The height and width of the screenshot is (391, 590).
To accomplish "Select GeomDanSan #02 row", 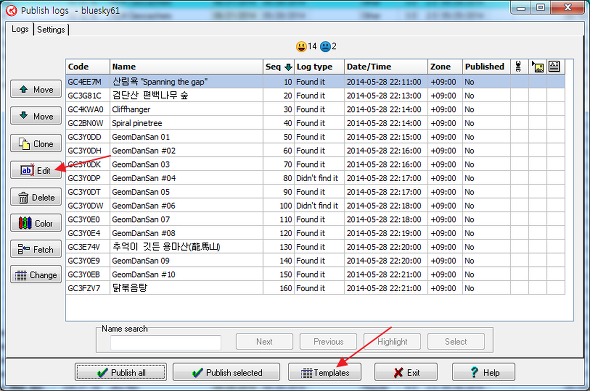I will click(315, 151).
